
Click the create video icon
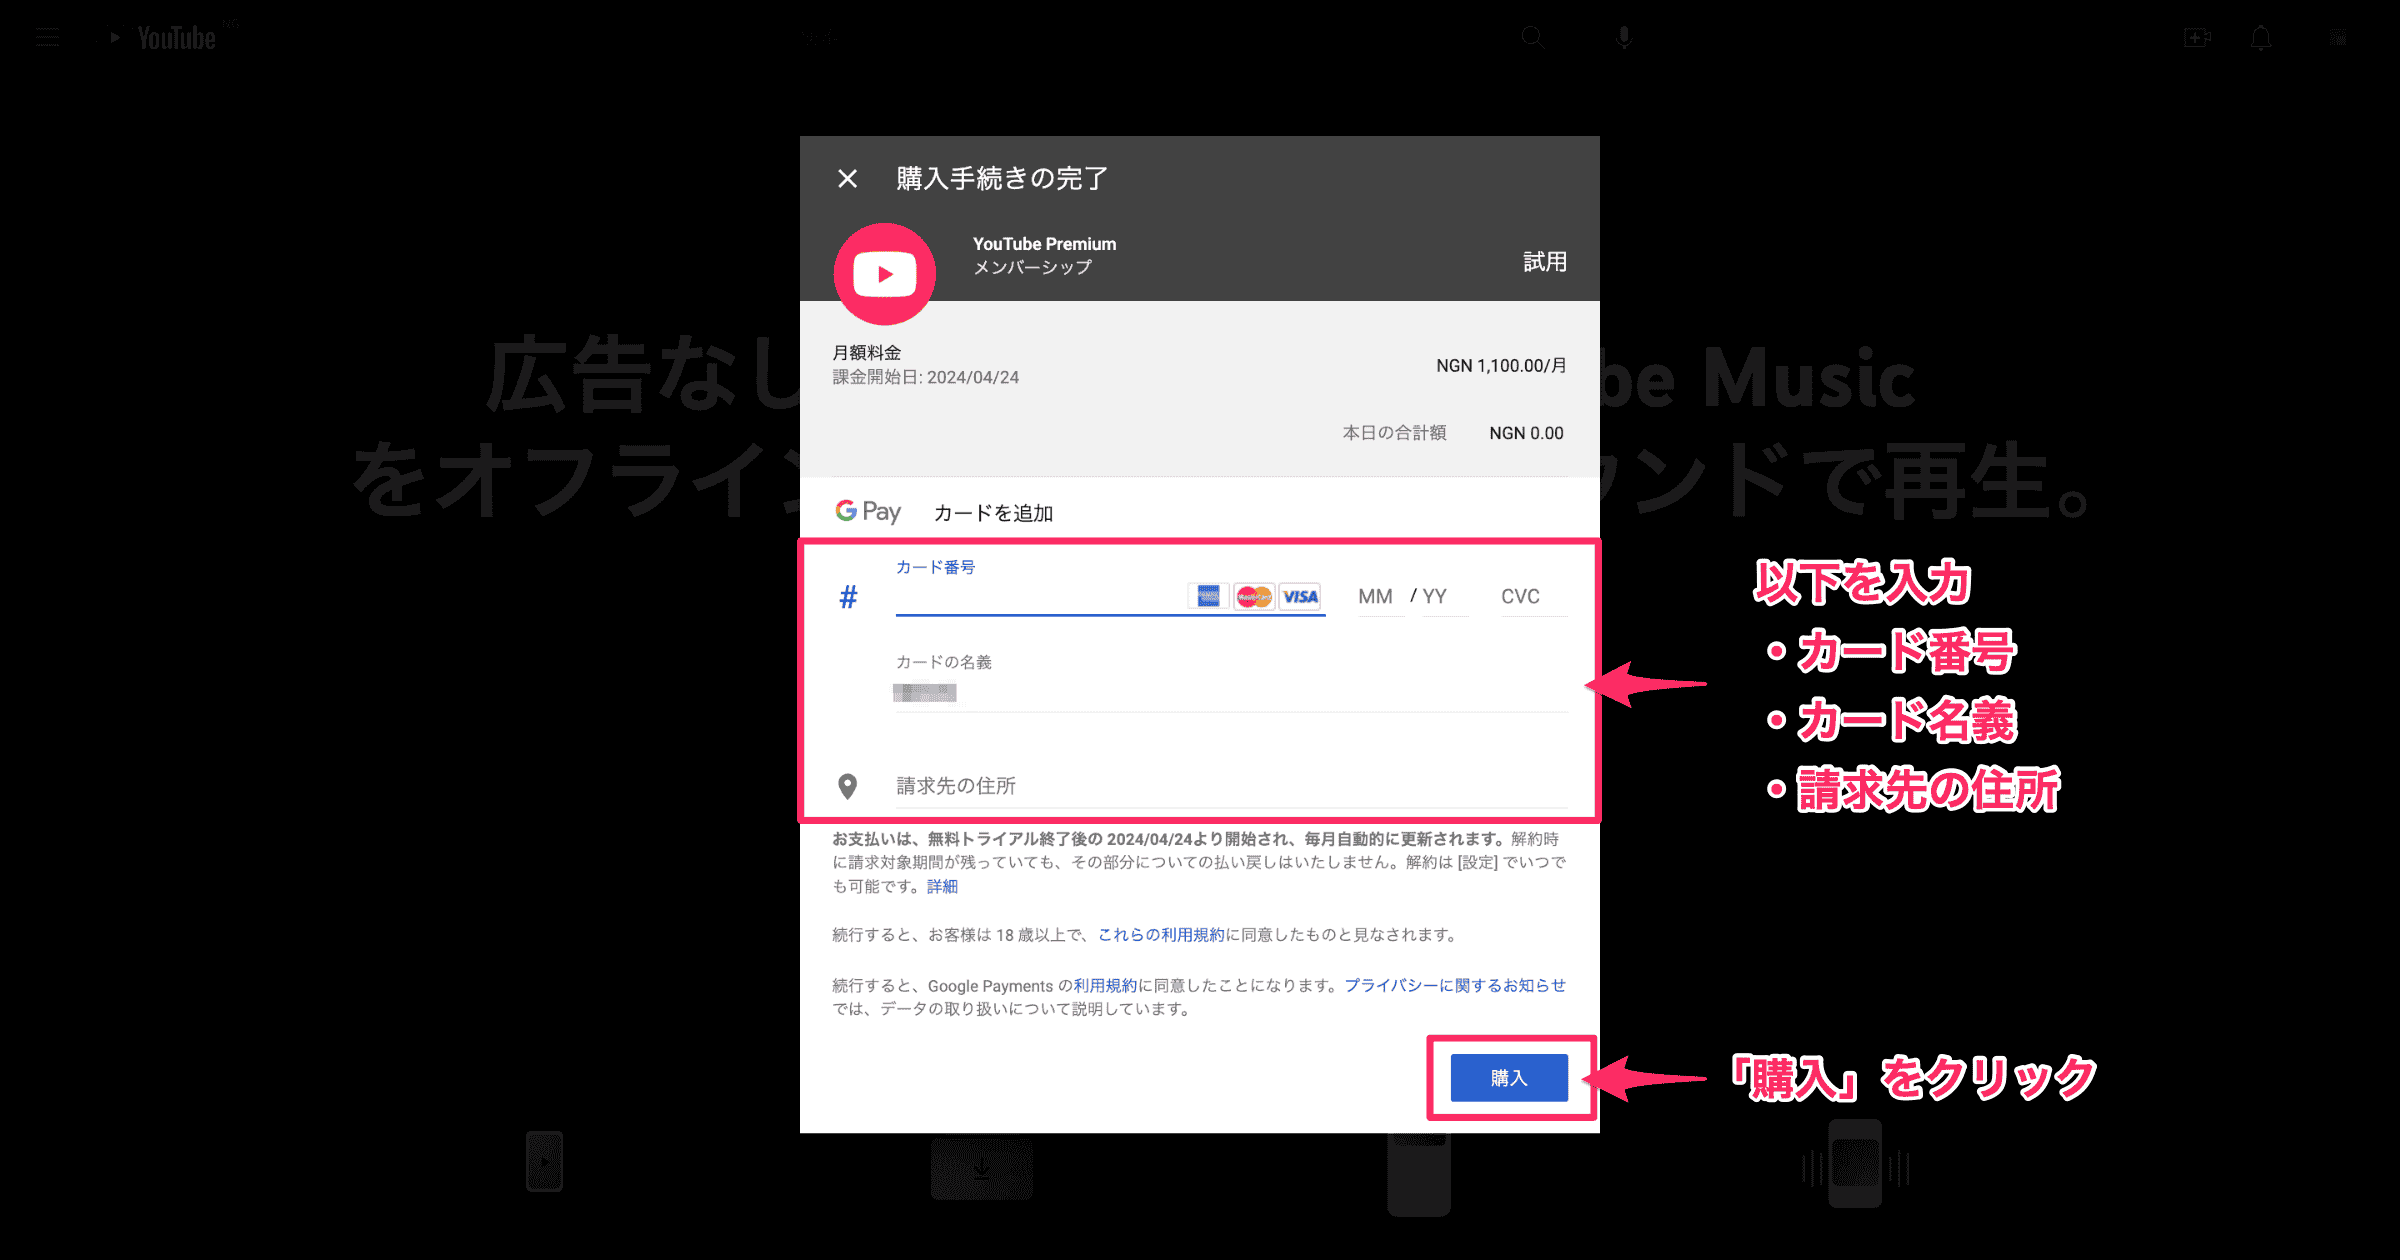(x=2197, y=38)
